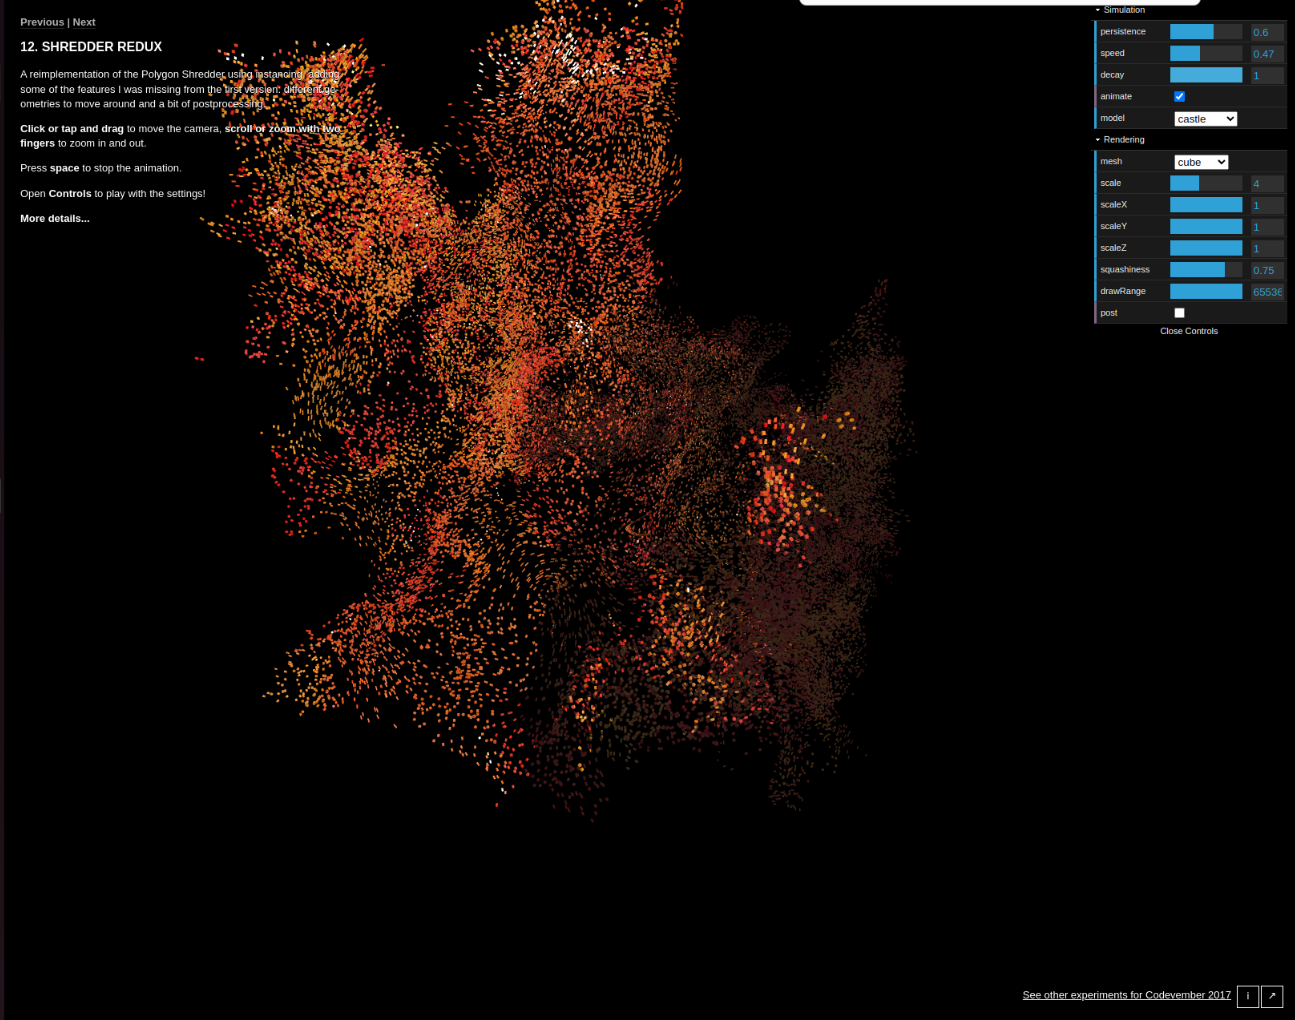This screenshot has width=1295, height=1020.
Task: Open the Next experiment link
Action: click(83, 21)
